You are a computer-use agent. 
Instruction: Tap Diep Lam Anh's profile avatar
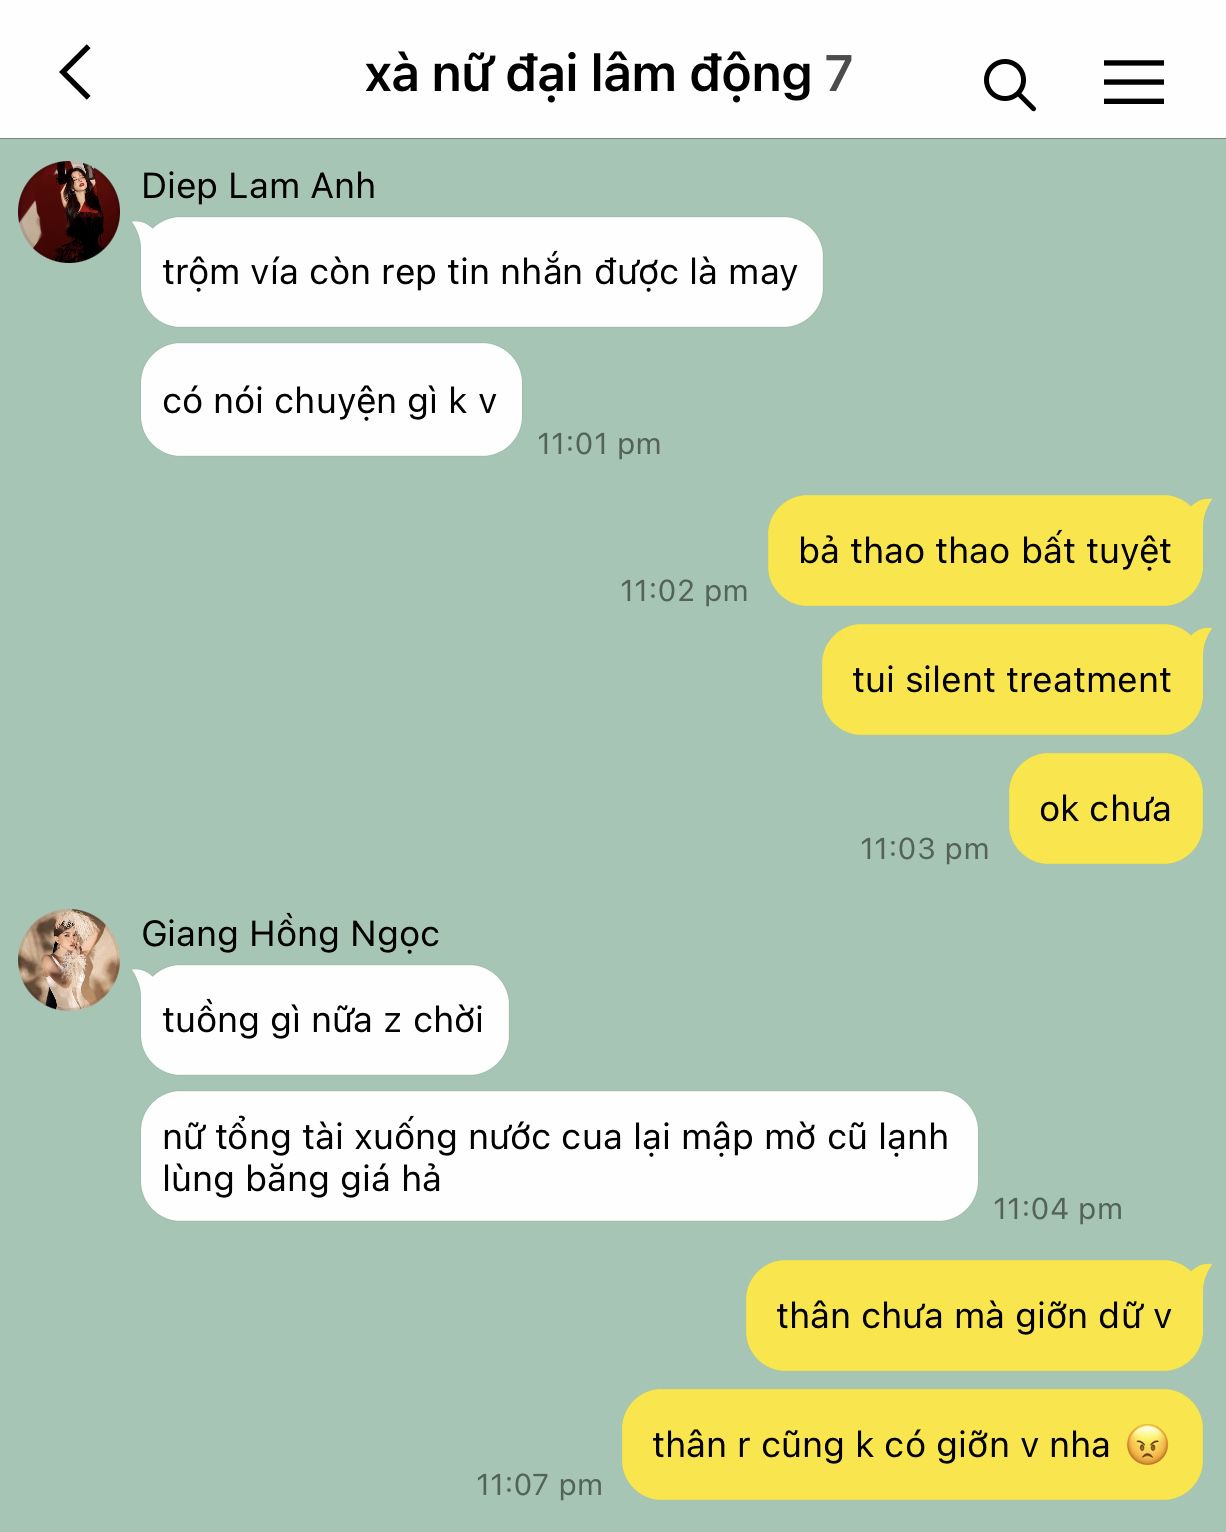pos(69,212)
